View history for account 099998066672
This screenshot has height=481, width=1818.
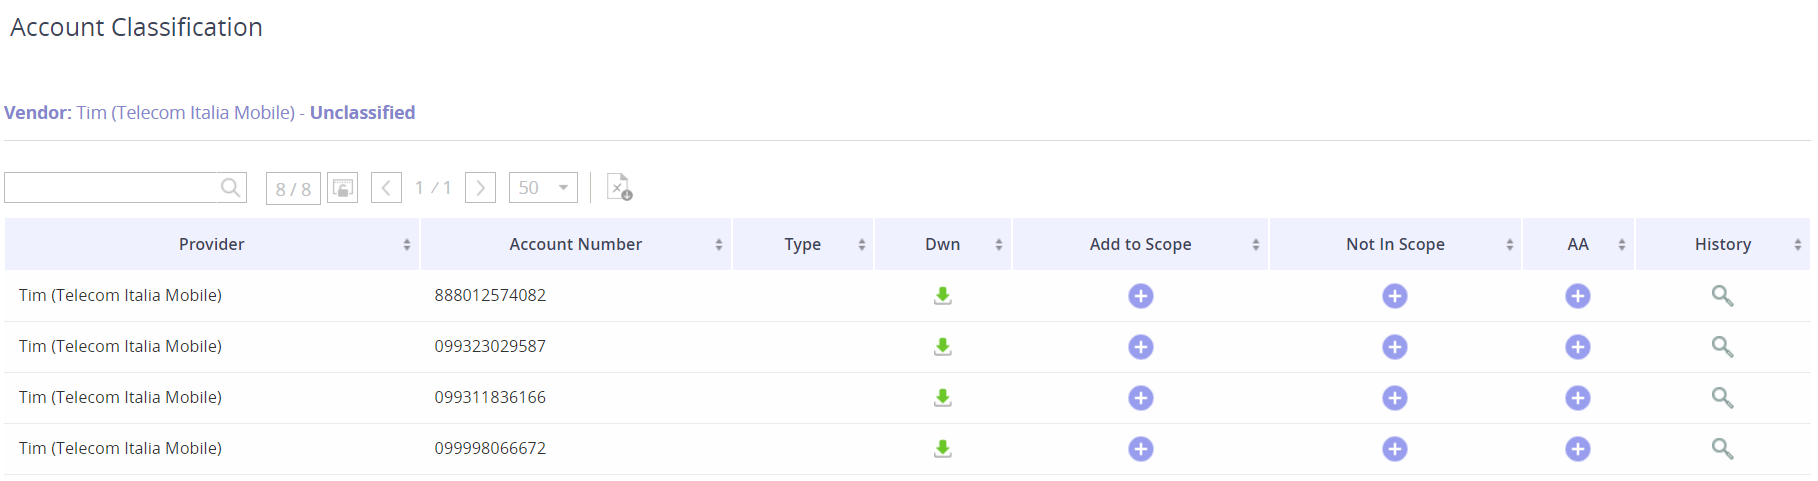pos(1722,449)
